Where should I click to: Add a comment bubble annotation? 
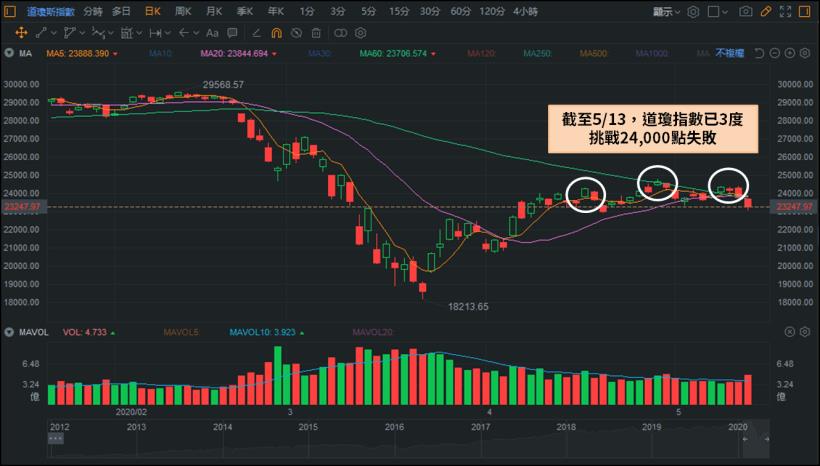(x=232, y=33)
